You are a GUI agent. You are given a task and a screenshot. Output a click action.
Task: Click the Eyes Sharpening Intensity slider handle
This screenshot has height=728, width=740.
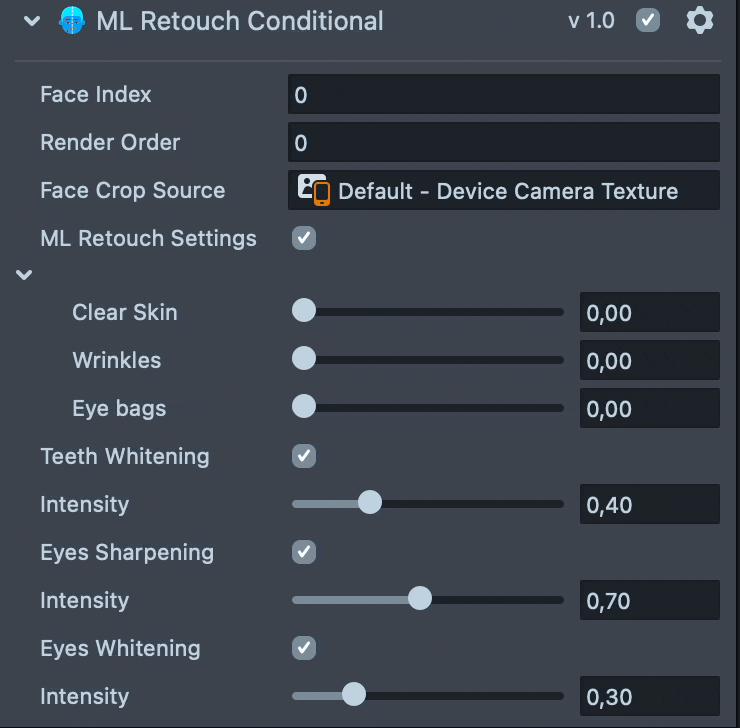[x=420, y=600]
